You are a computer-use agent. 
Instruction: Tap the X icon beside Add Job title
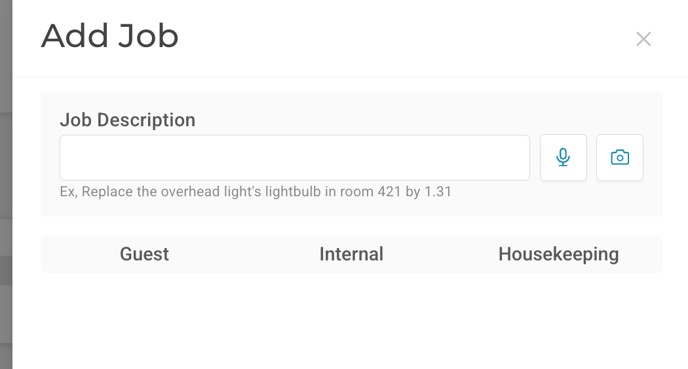pos(643,39)
